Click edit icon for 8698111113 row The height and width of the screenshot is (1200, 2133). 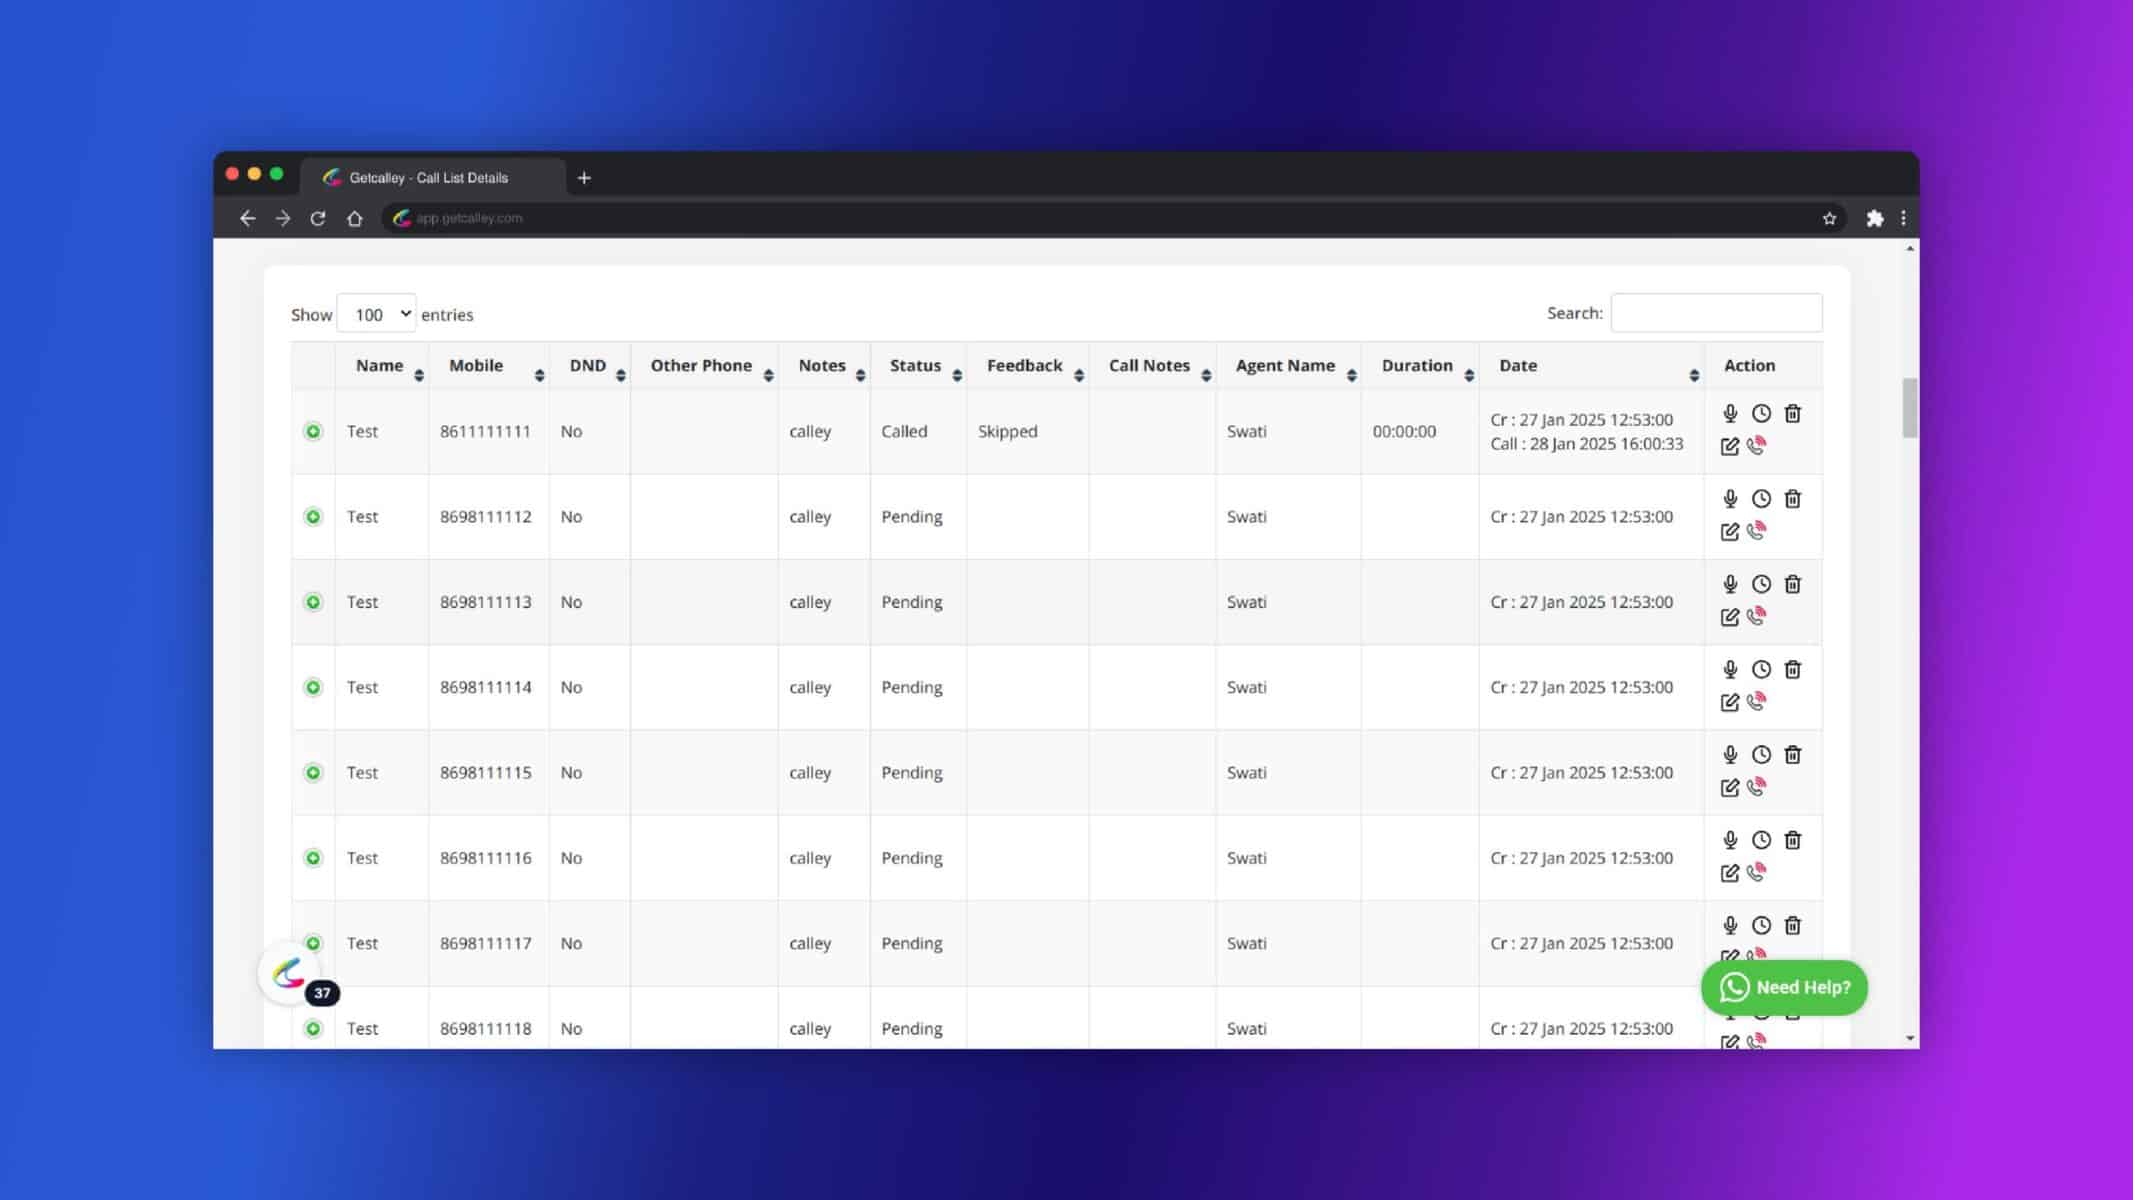click(x=1730, y=617)
